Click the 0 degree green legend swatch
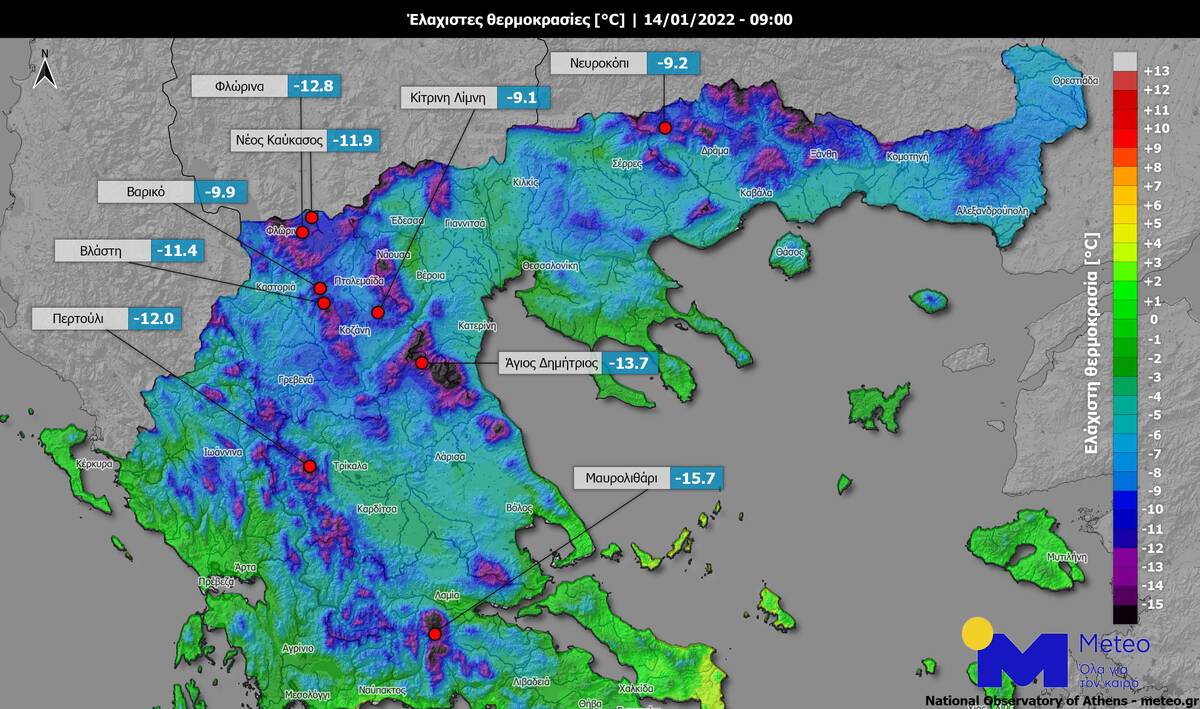The width and height of the screenshot is (1200, 709). (1125, 319)
